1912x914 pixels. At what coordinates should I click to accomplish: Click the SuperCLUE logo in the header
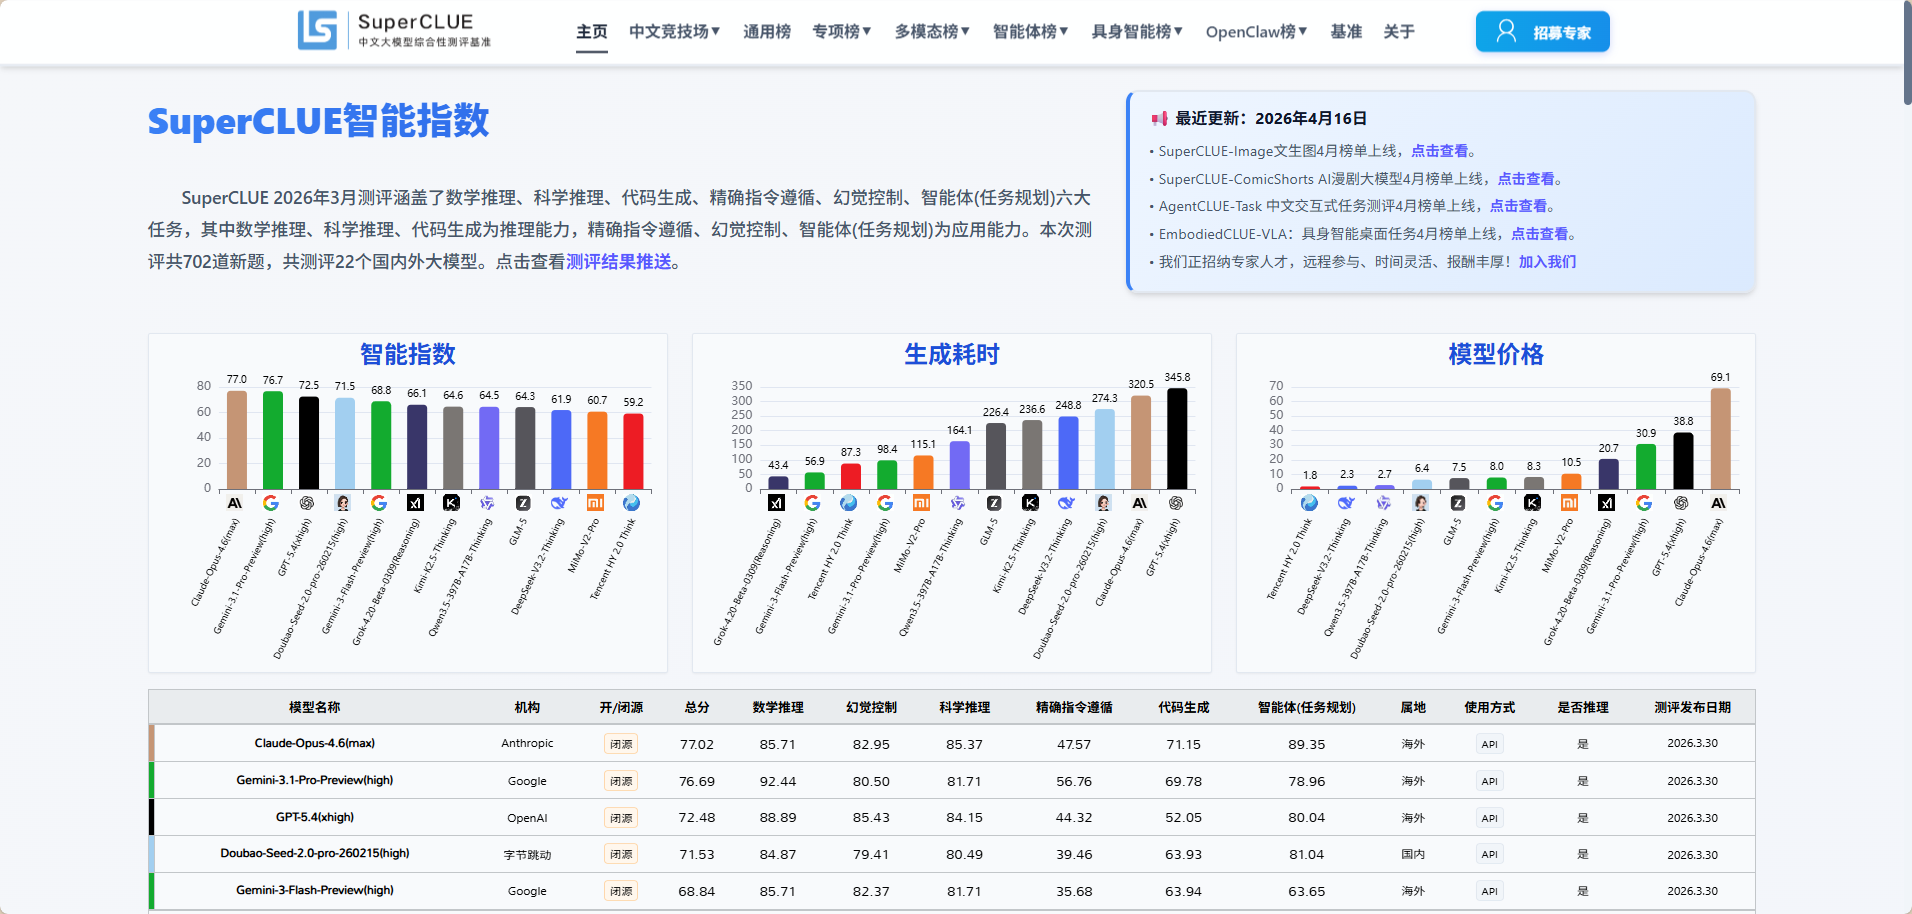click(x=395, y=30)
